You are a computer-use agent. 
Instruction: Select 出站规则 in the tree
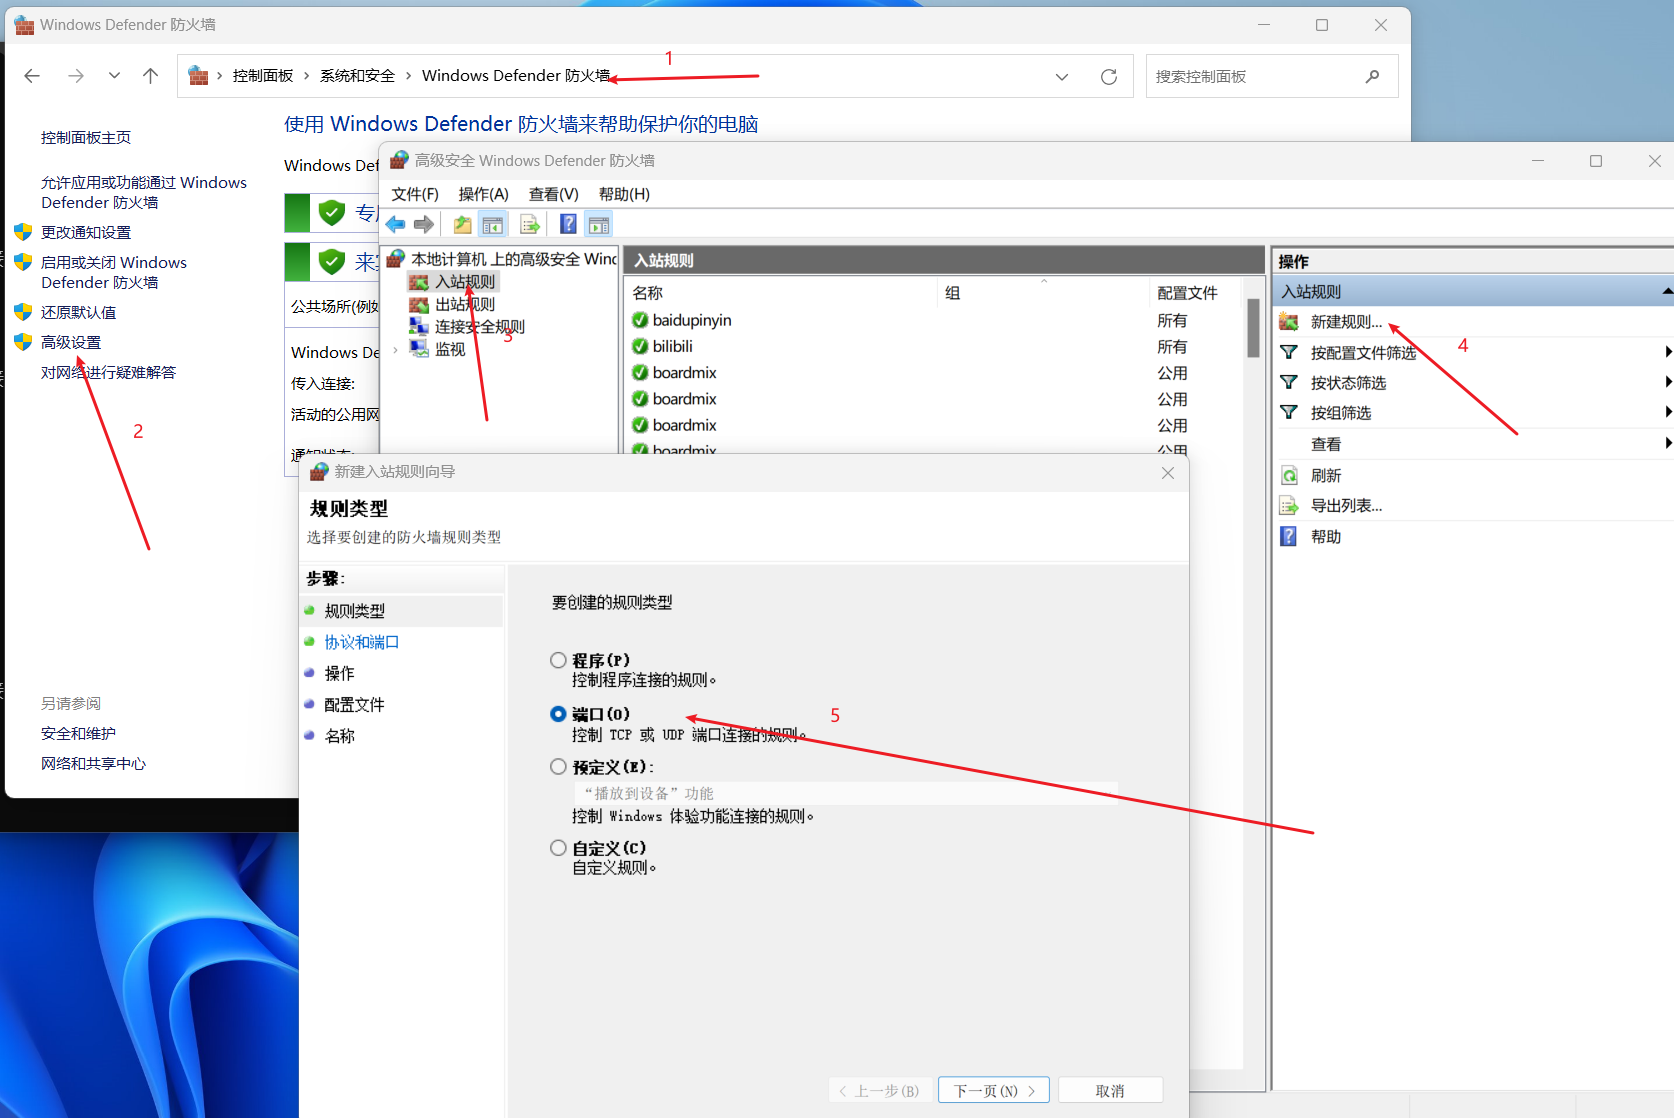point(465,304)
